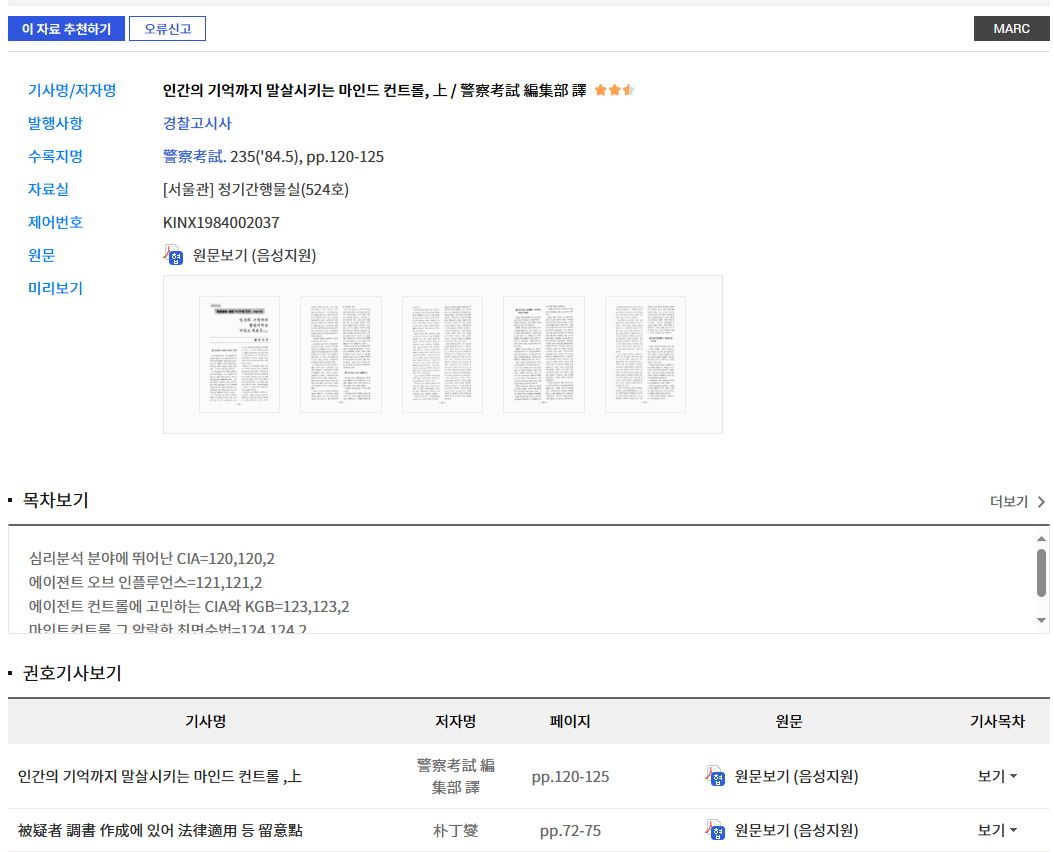Click the star rating next to the title
The height and width of the screenshot is (852, 1053).
pyautogui.click(x=614, y=90)
